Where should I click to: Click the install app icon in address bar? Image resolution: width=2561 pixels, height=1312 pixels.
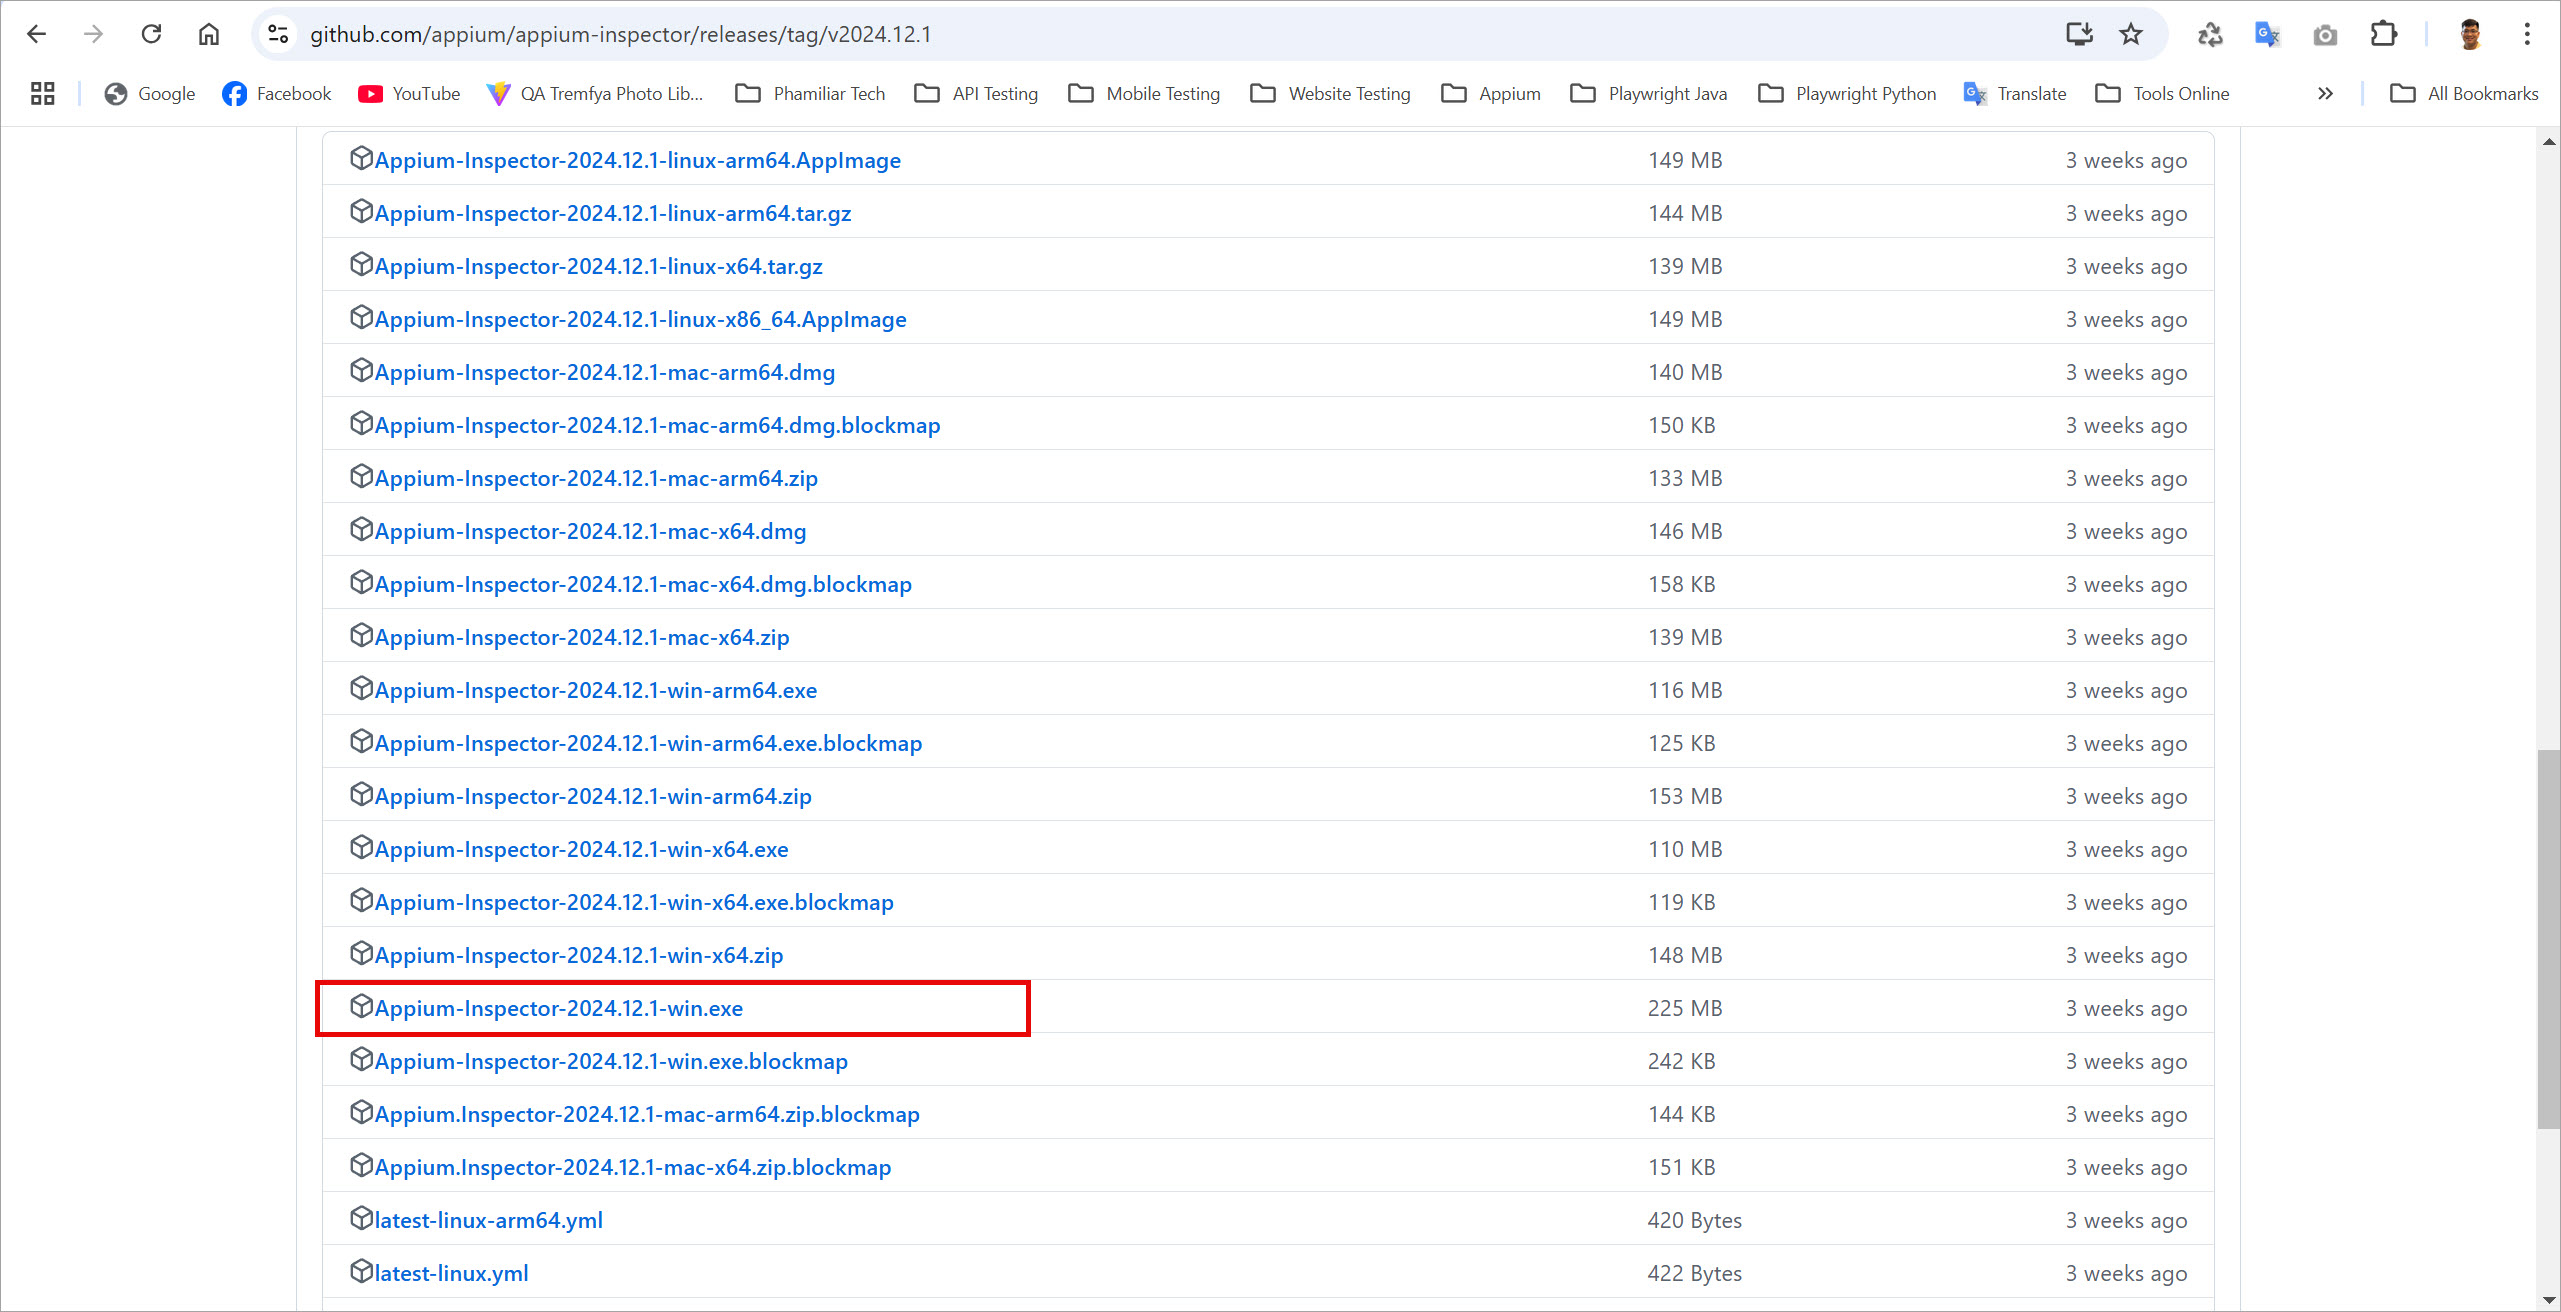[2079, 34]
